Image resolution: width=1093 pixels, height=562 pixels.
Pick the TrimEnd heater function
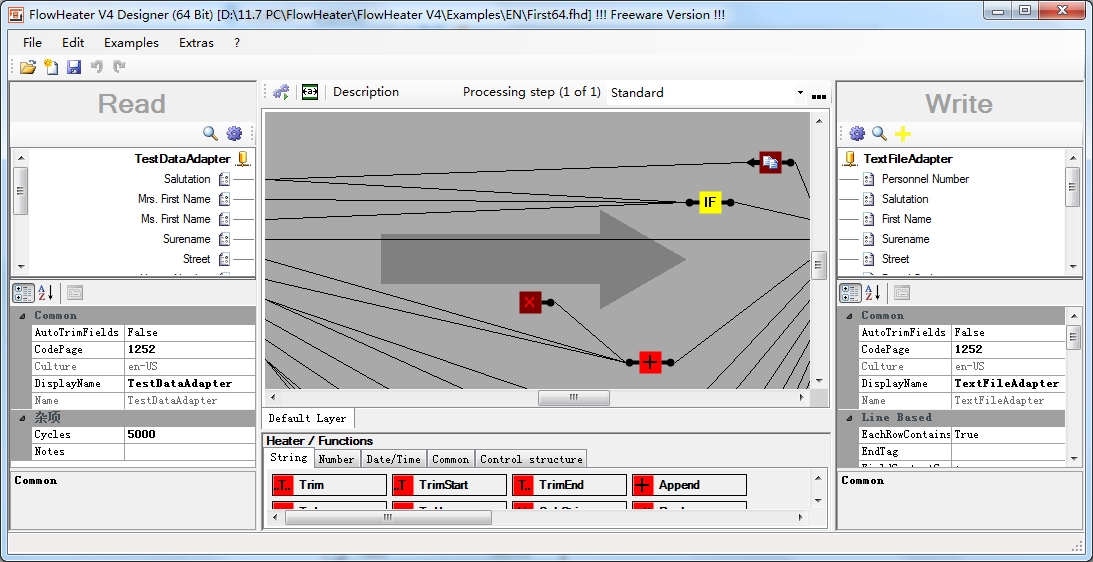[569, 485]
